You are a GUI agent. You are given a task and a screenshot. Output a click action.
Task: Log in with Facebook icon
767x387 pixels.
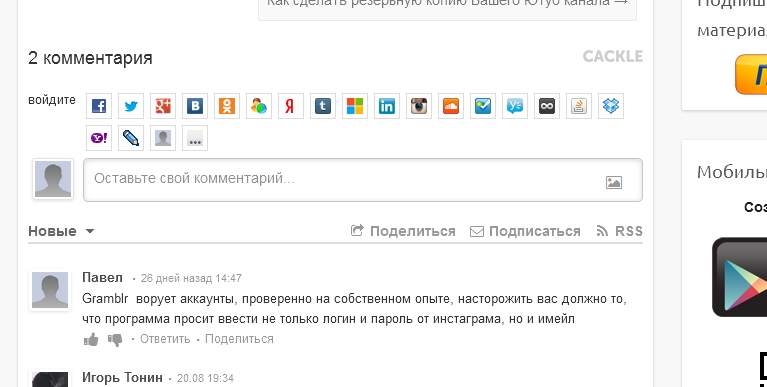pyautogui.click(x=99, y=106)
